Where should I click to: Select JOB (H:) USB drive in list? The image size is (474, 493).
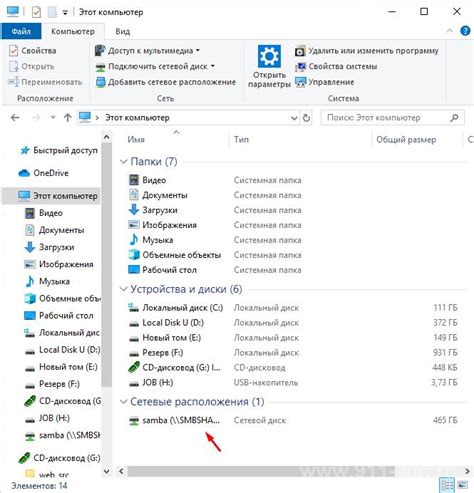151,383
